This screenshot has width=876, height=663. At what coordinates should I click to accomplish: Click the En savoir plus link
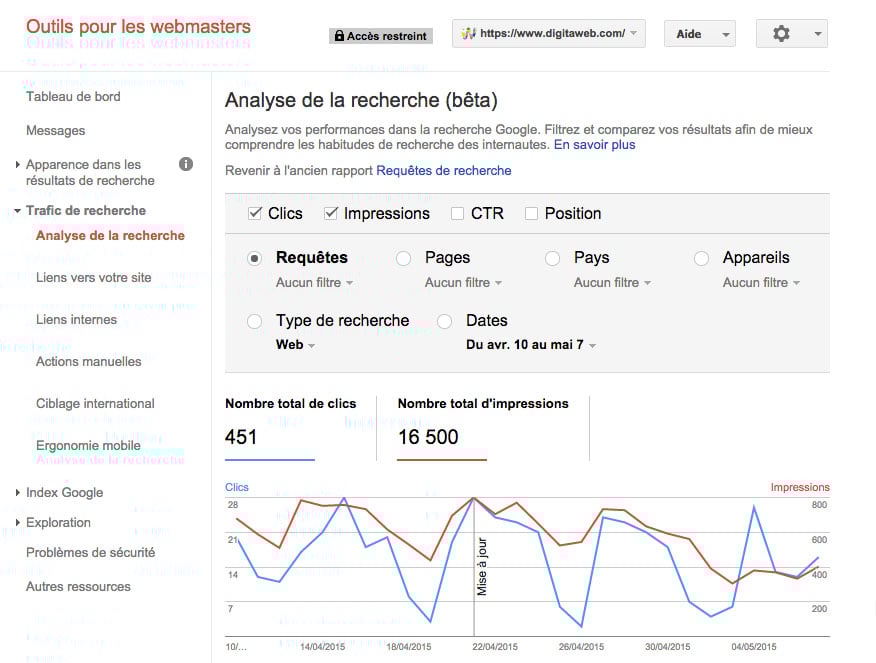coord(594,145)
